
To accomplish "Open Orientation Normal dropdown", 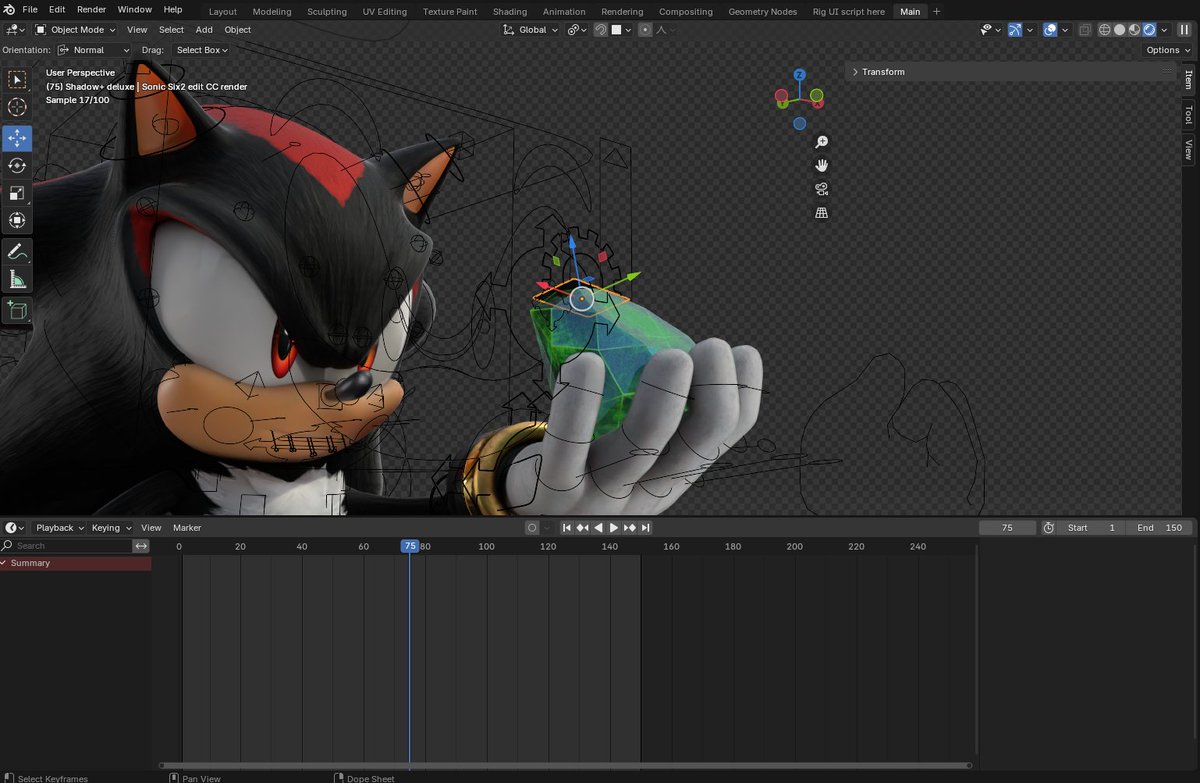I will click(x=94, y=50).
